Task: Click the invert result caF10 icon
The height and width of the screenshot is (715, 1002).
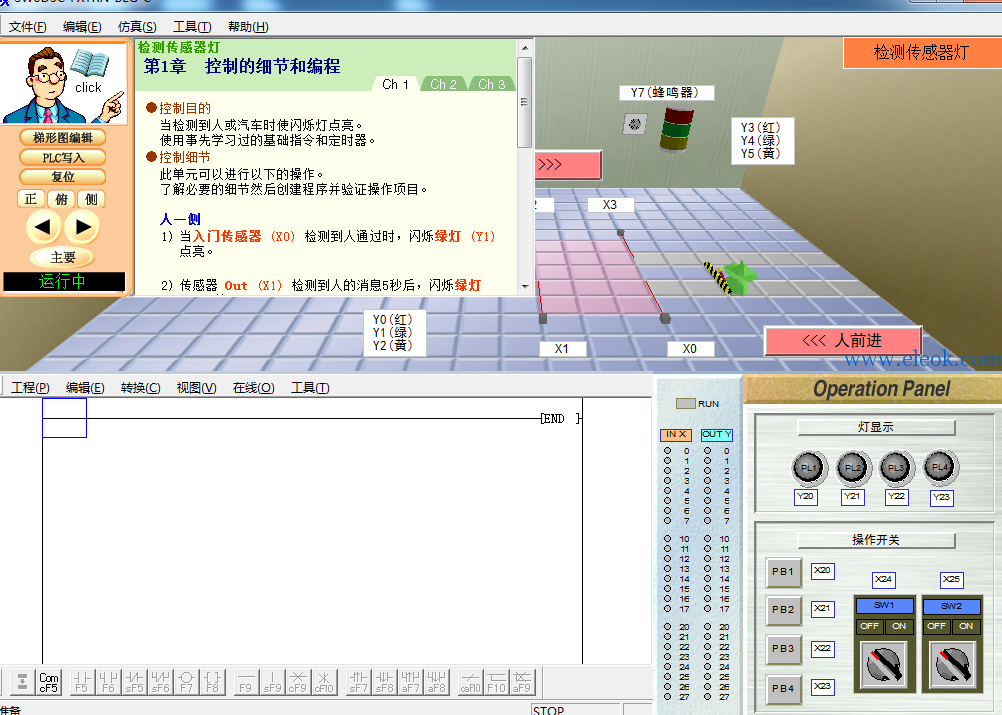Action: 470,682
